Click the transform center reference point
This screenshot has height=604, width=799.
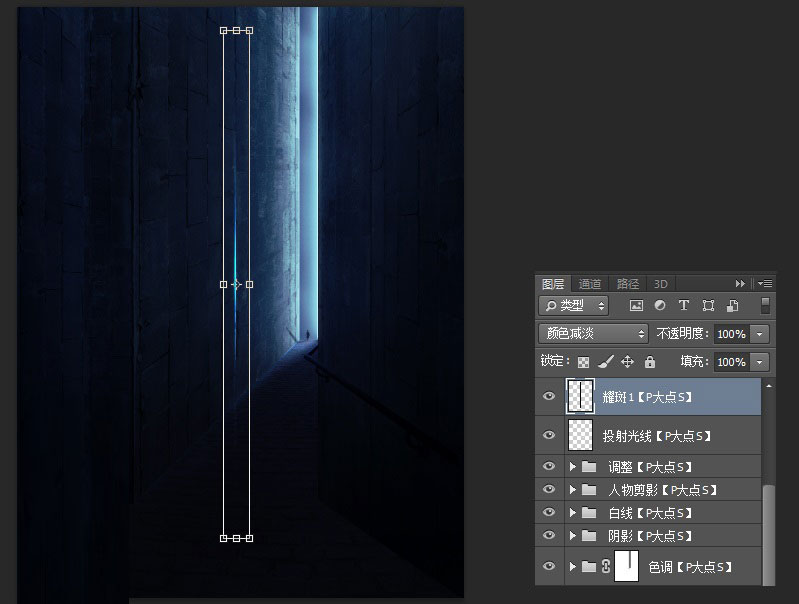[236, 284]
